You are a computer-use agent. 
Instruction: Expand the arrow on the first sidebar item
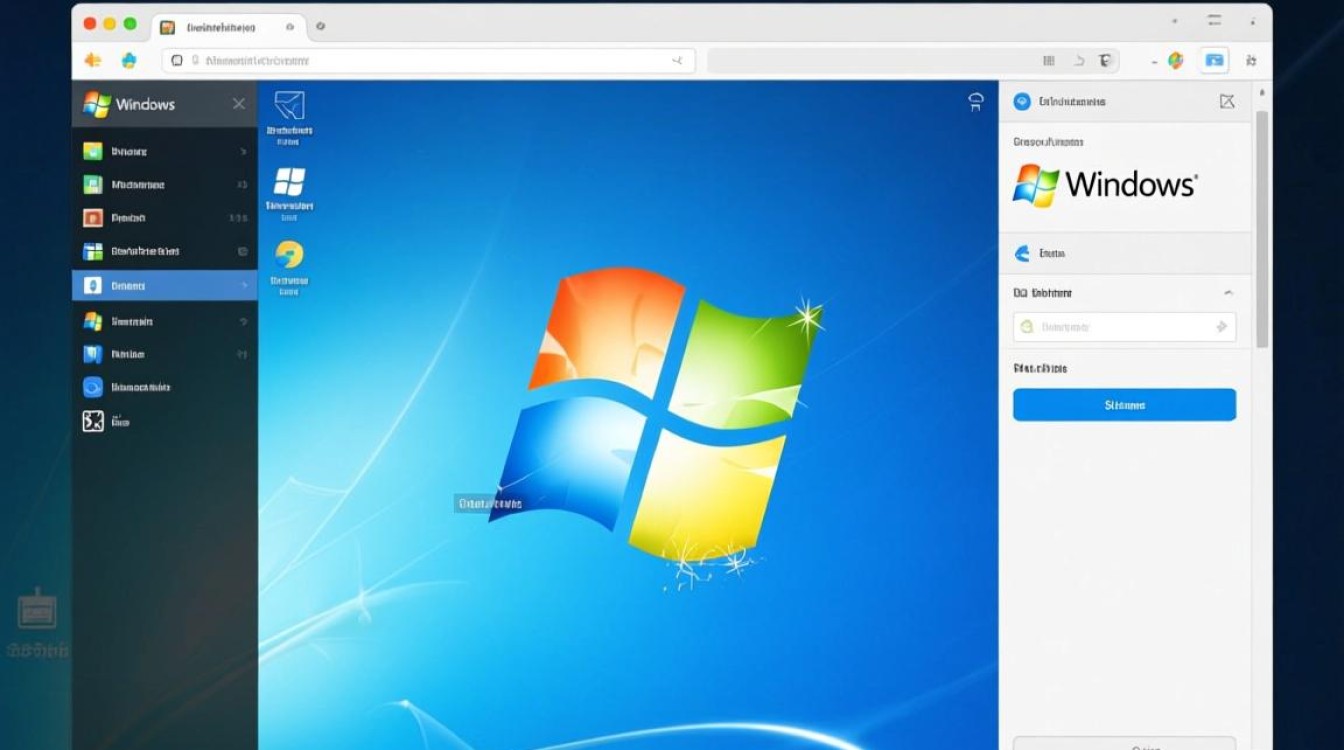tap(242, 152)
